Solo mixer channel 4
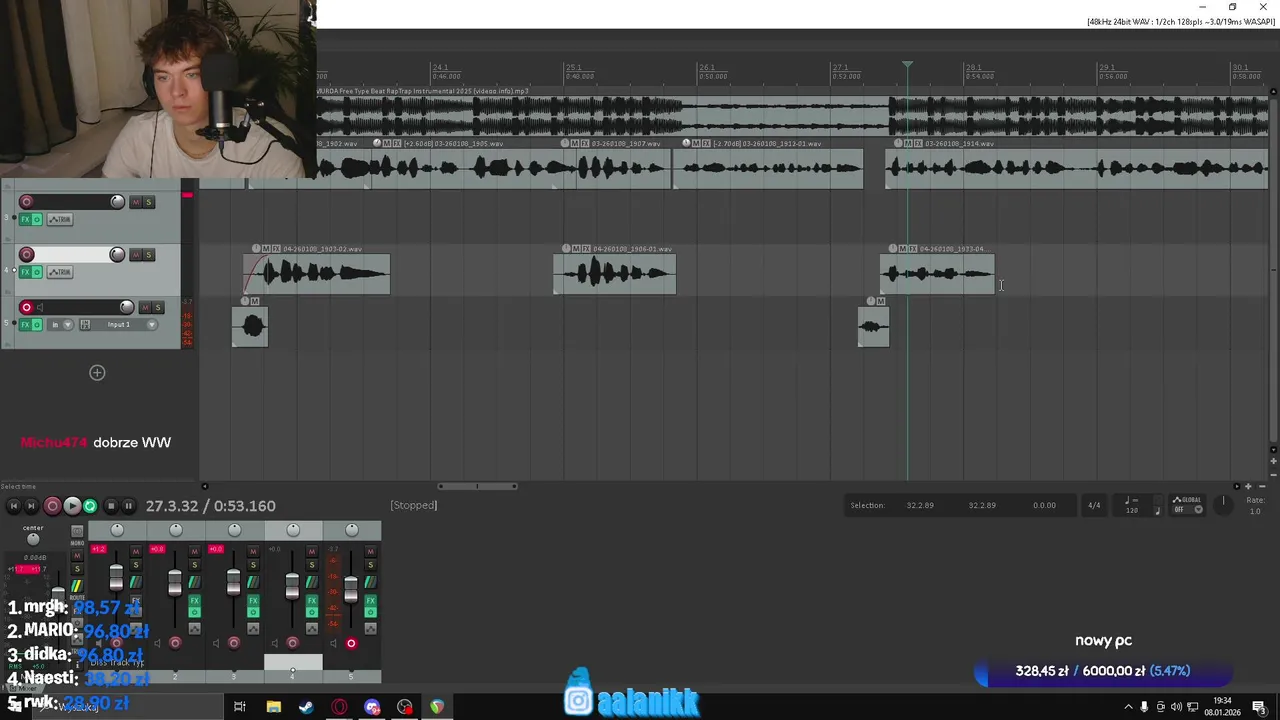Image resolution: width=1280 pixels, height=720 pixels. [x=312, y=565]
